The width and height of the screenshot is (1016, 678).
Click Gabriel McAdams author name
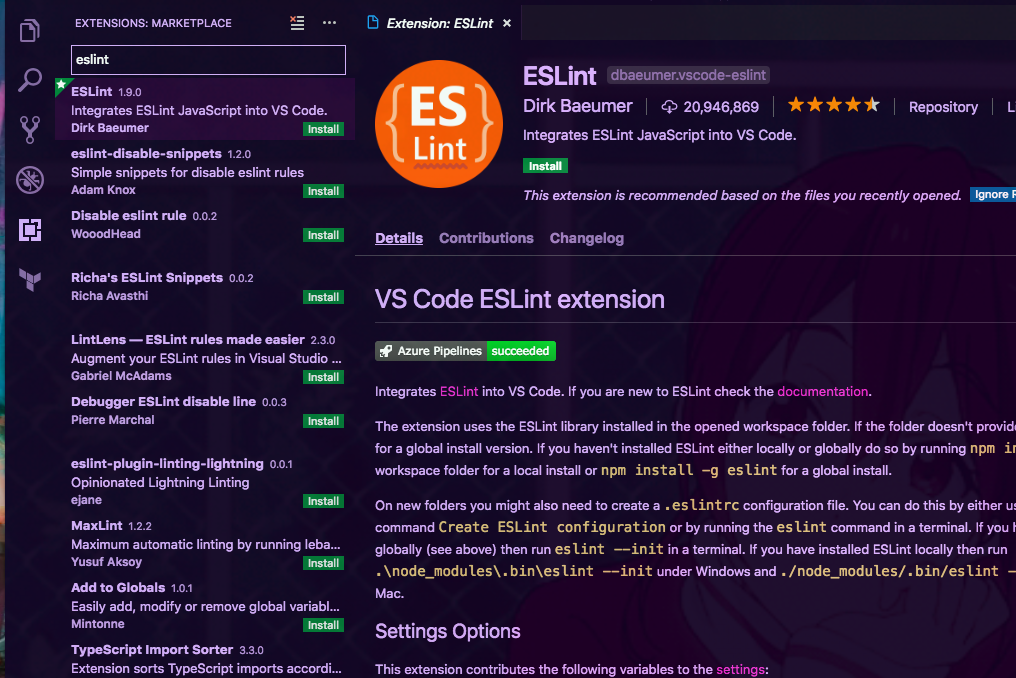coord(121,376)
